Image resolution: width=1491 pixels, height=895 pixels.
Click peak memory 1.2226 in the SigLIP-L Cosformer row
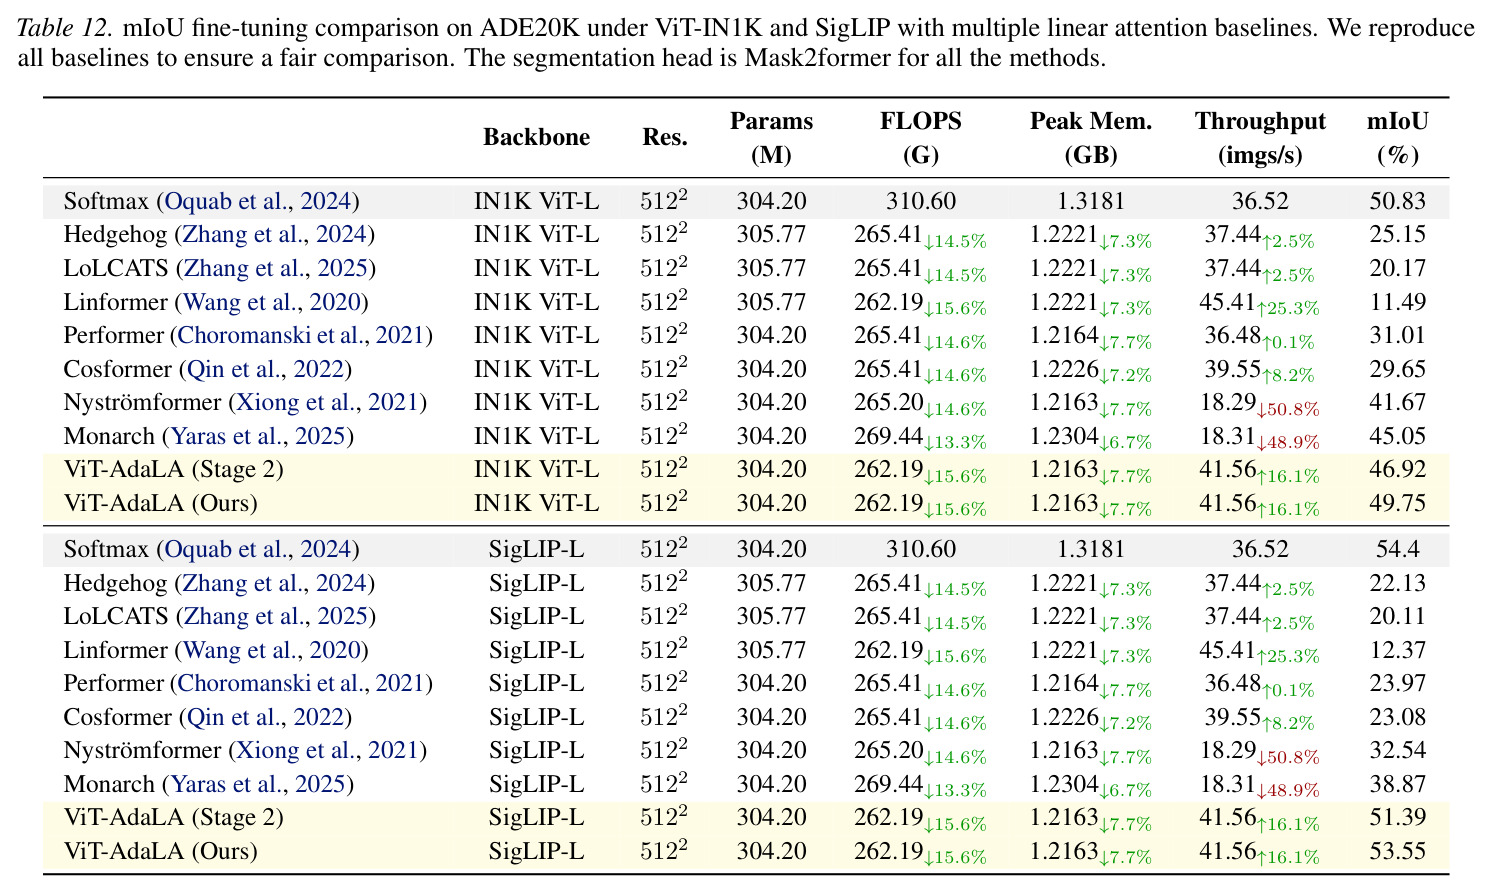(x=1064, y=716)
